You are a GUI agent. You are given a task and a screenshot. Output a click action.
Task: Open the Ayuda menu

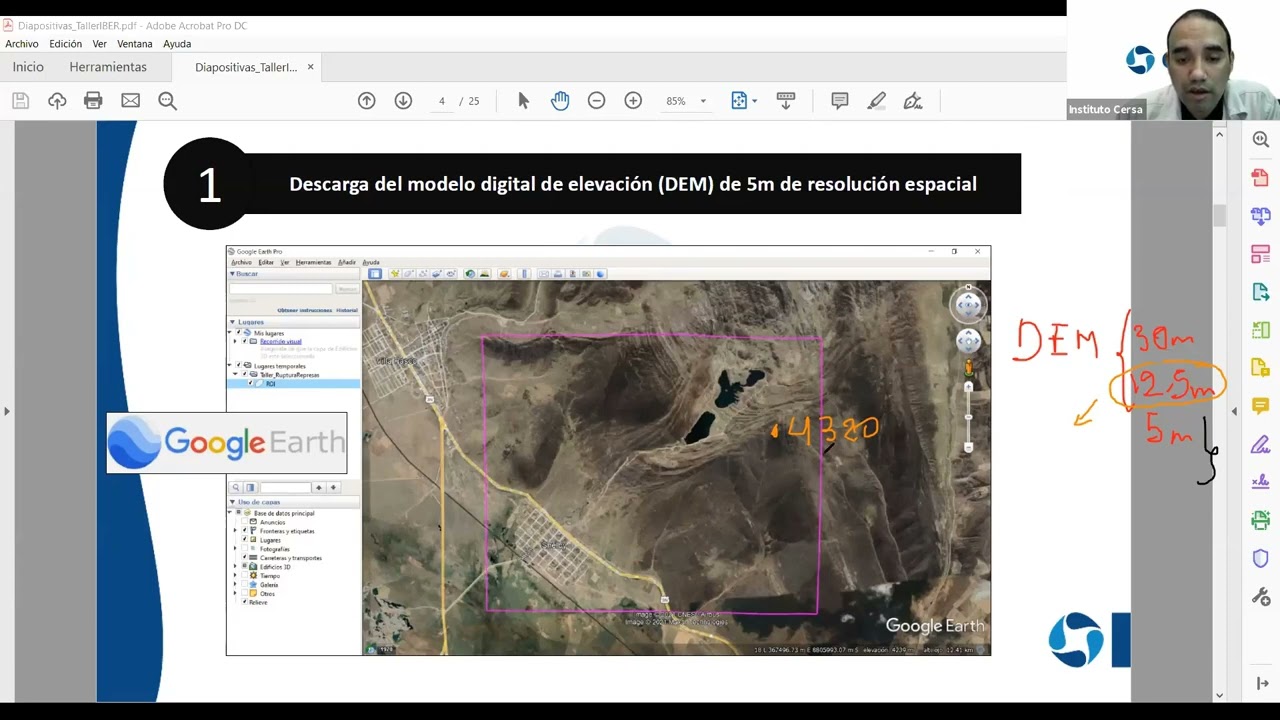pyautogui.click(x=177, y=44)
